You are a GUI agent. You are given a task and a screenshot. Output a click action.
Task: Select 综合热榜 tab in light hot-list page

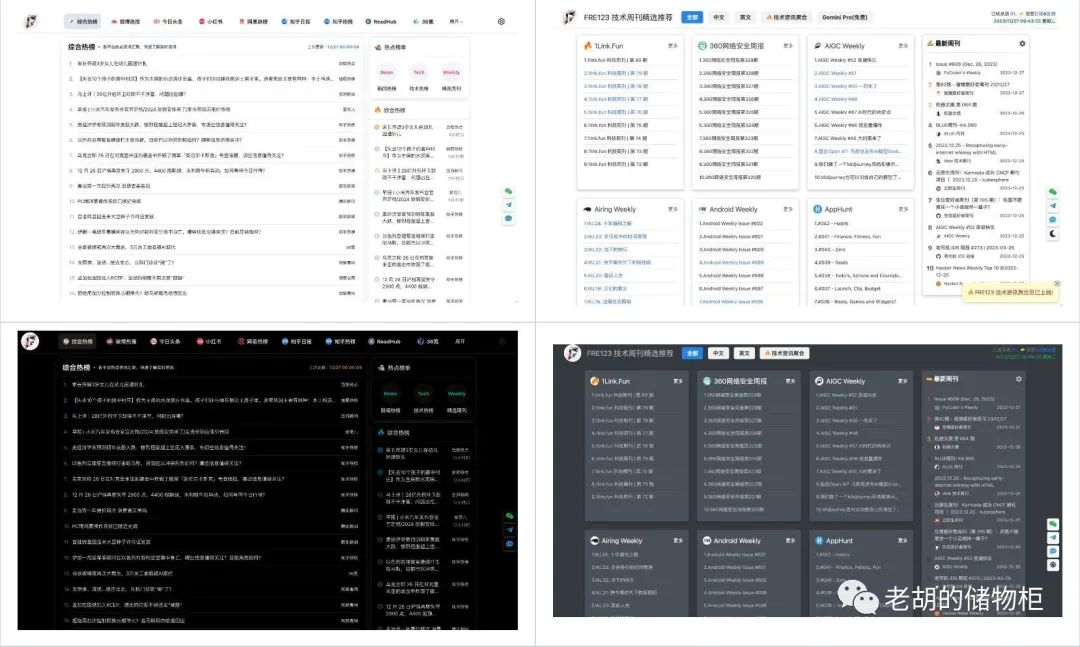click(83, 21)
